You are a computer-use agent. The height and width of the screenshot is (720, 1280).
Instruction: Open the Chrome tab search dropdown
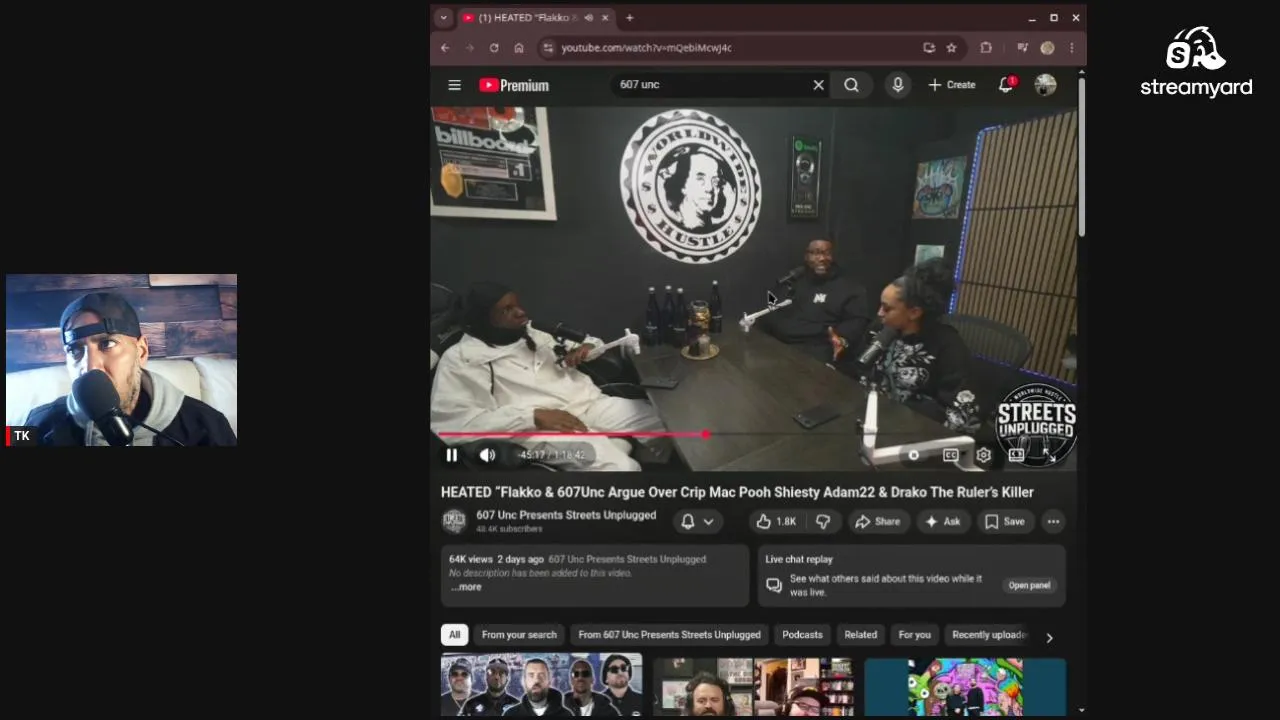tap(444, 18)
